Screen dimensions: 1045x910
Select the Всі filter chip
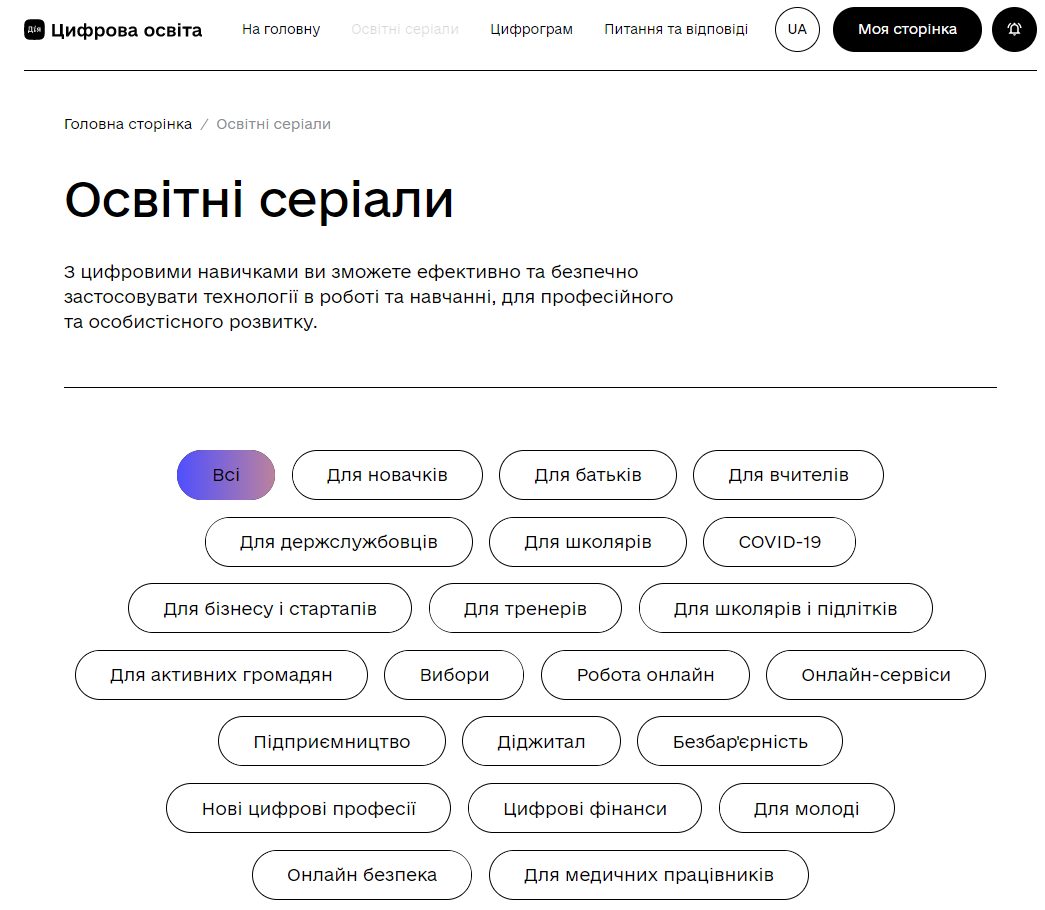point(226,475)
